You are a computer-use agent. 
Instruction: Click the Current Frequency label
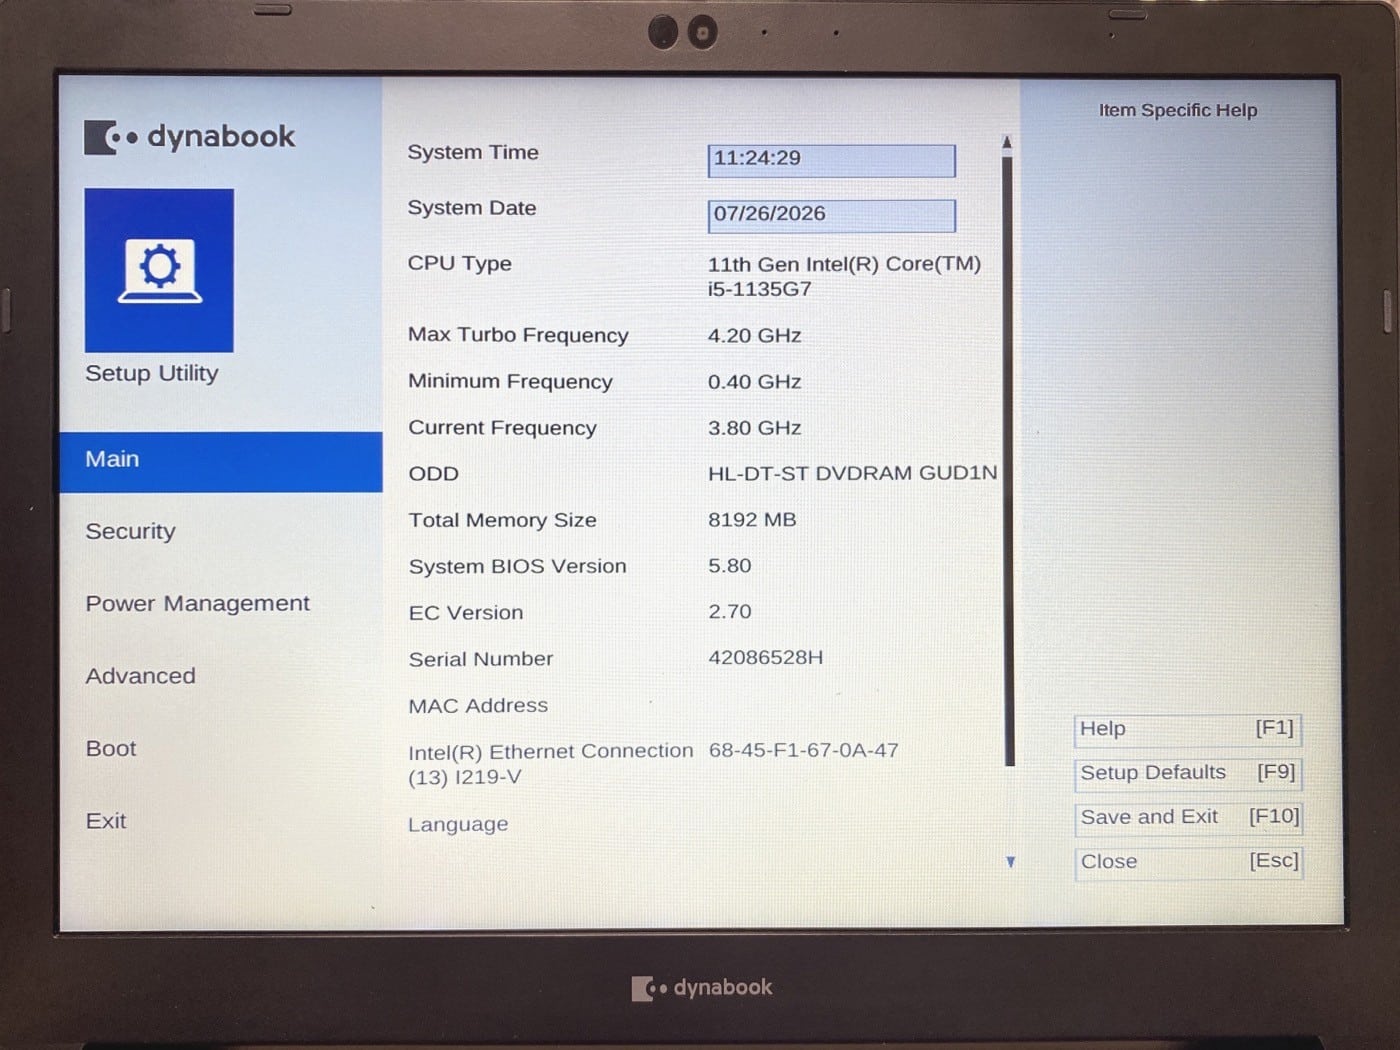(502, 428)
